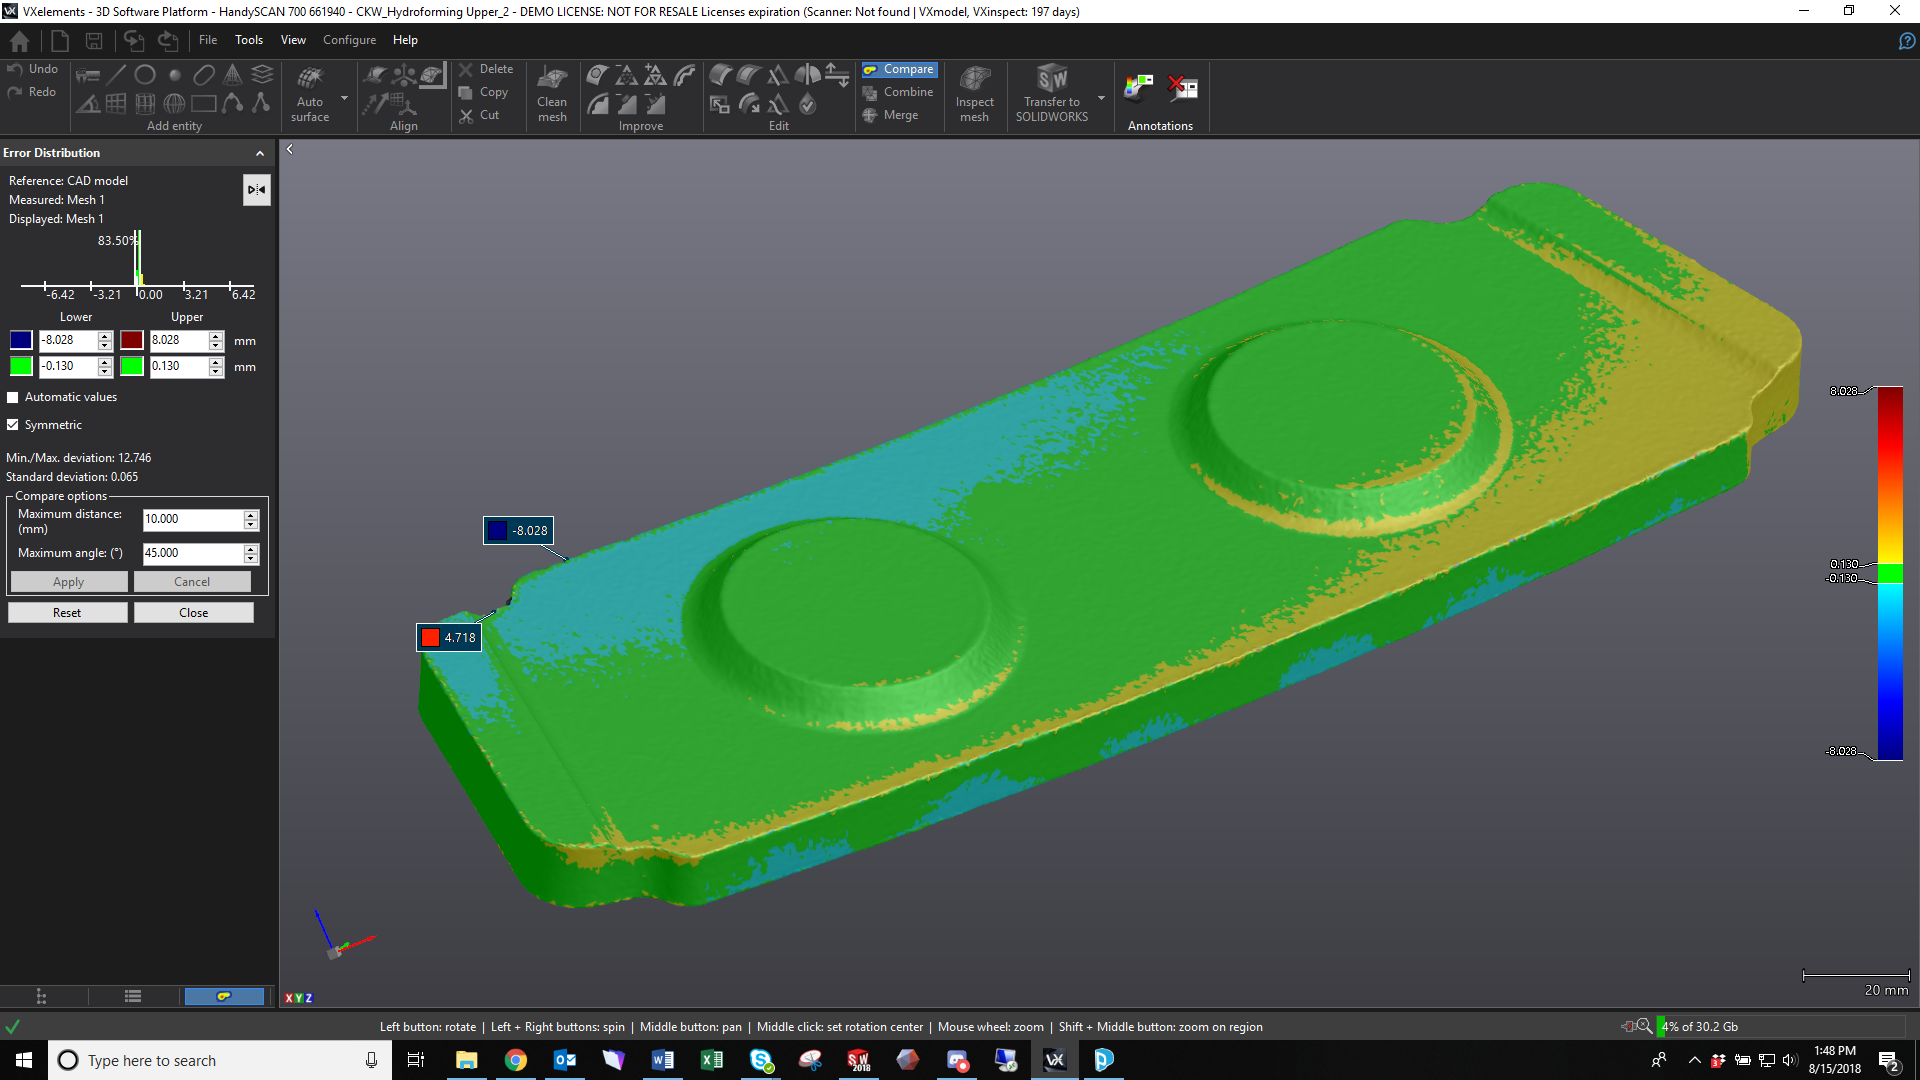Uncheck the Symmetric checkbox
This screenshot has height=1080, width=1920.
pos(13,425)
